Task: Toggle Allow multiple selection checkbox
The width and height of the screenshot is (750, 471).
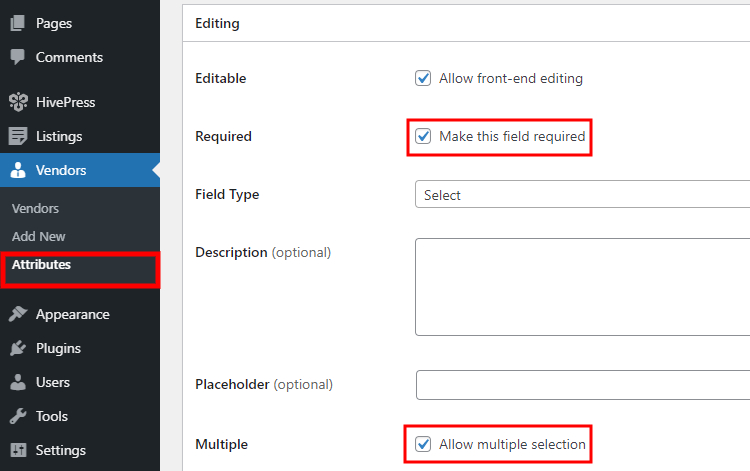Action: coord(423,444)
